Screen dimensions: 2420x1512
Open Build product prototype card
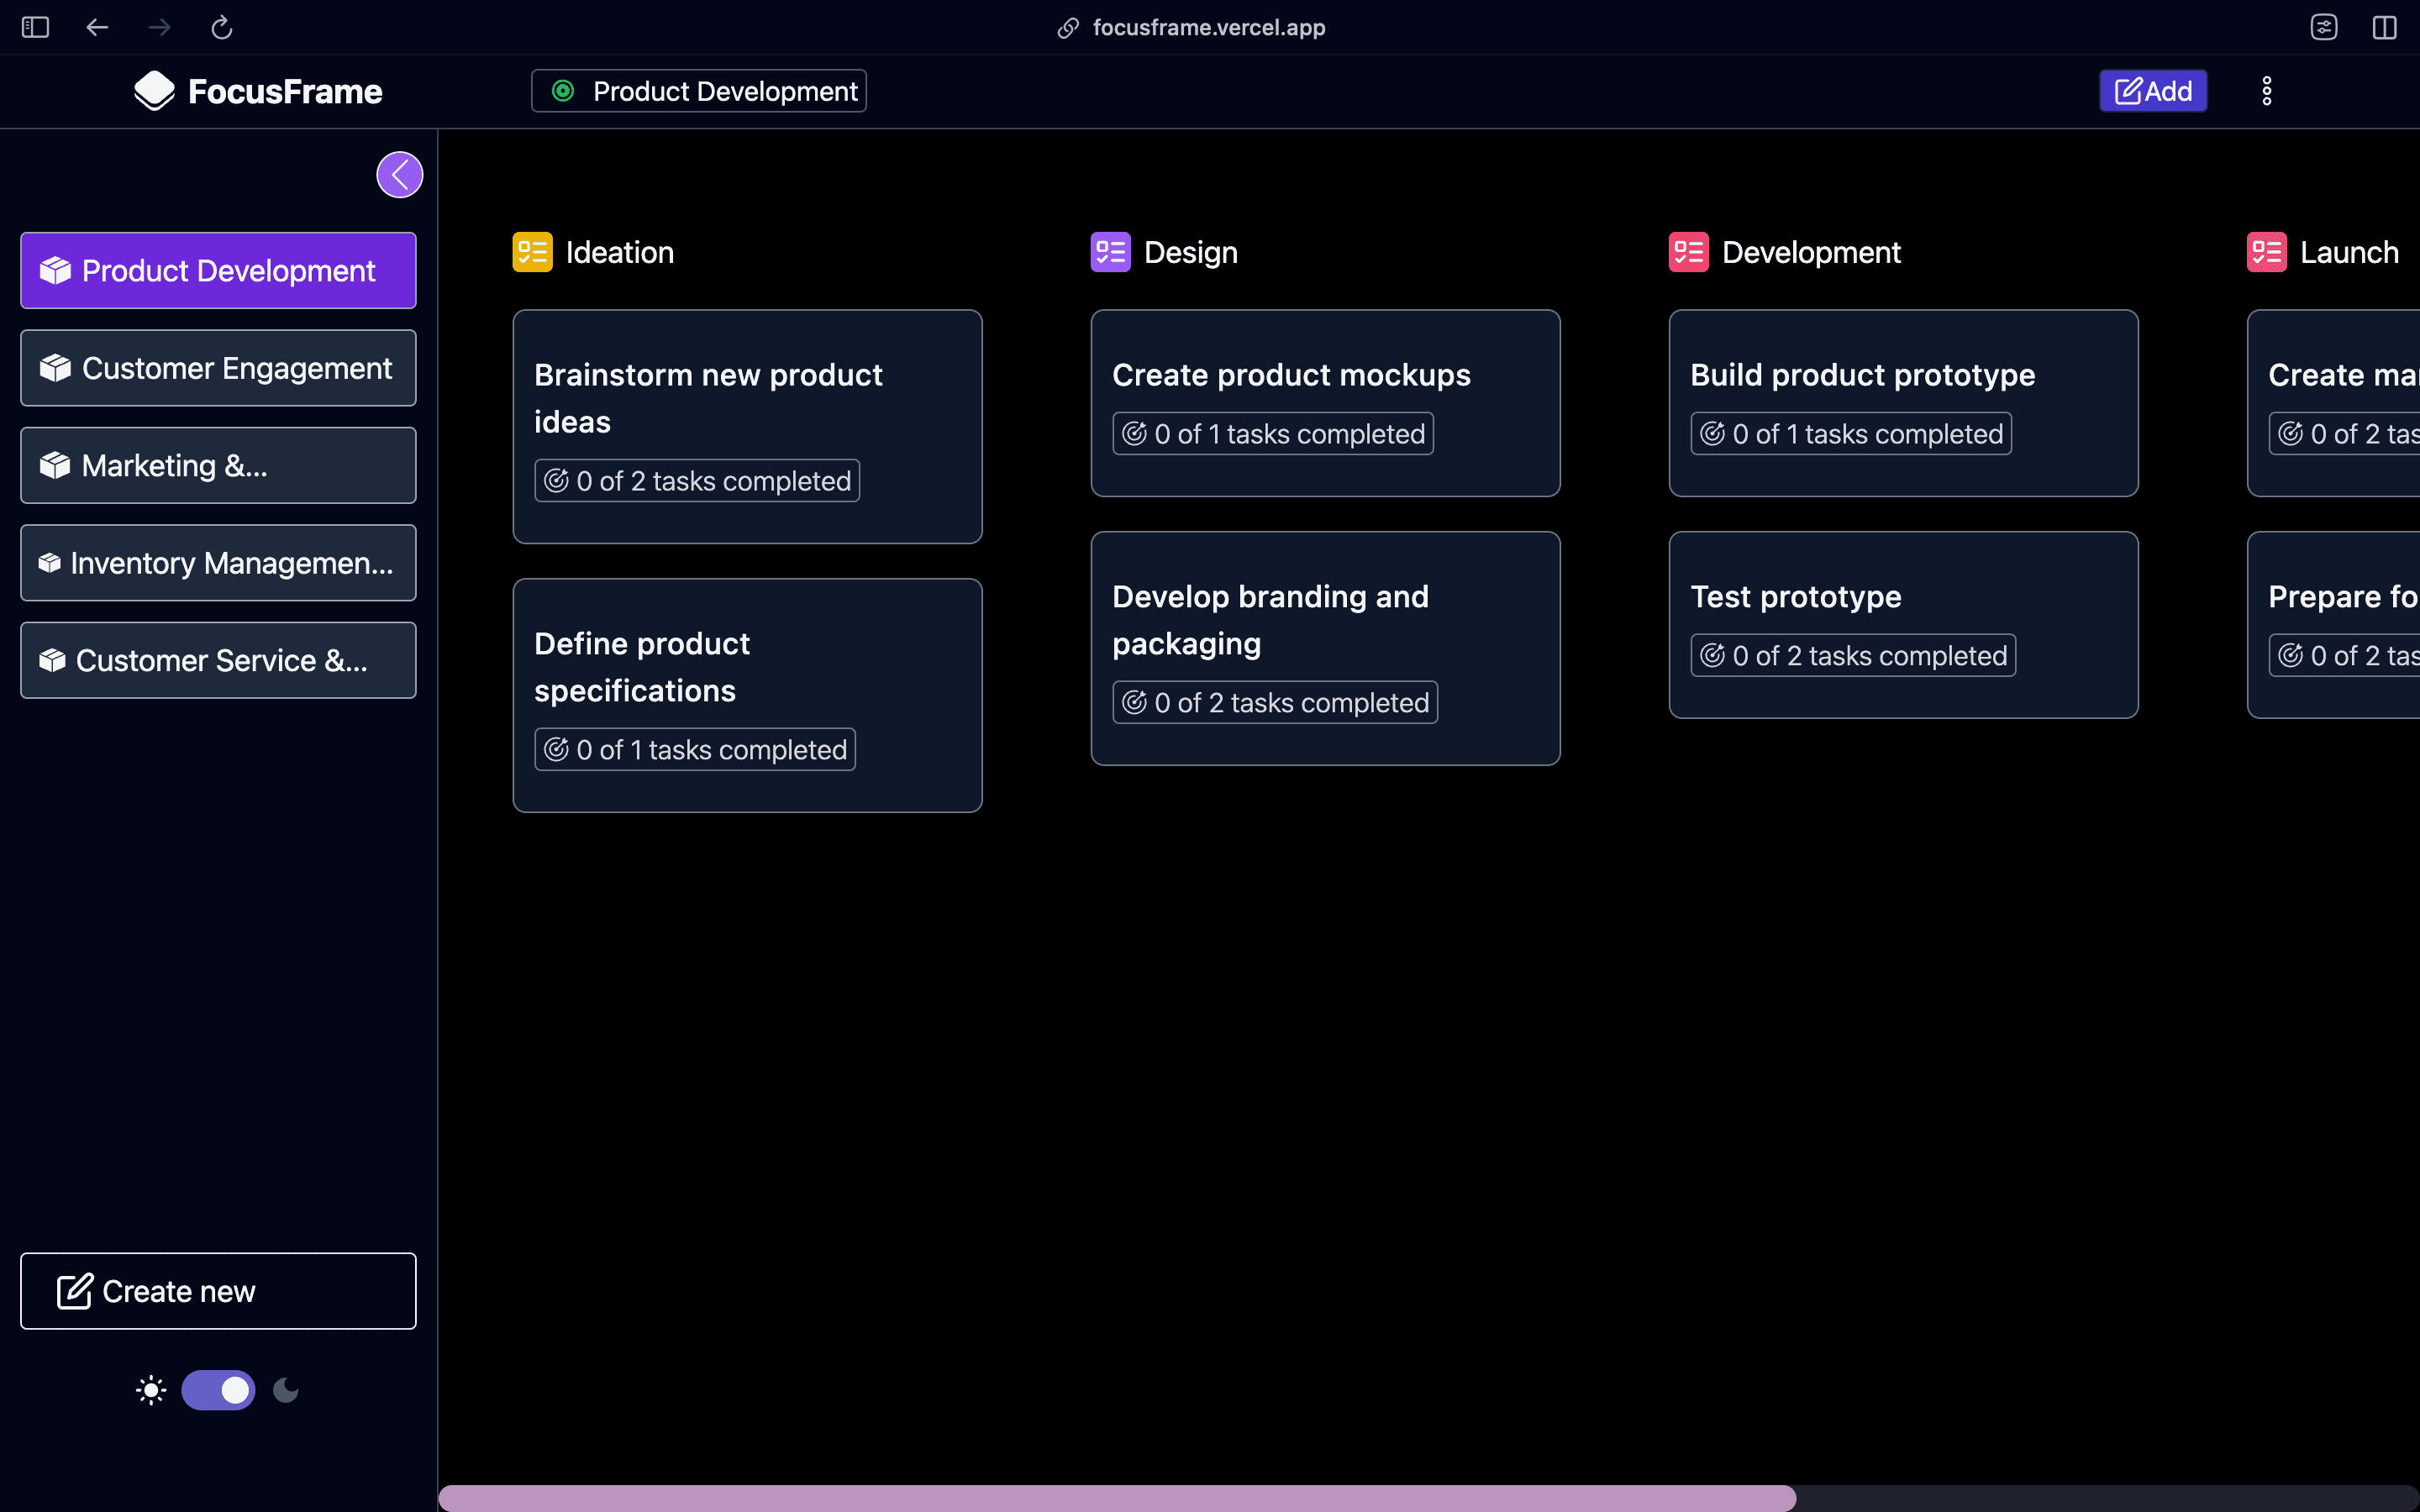pos(1903,403)
